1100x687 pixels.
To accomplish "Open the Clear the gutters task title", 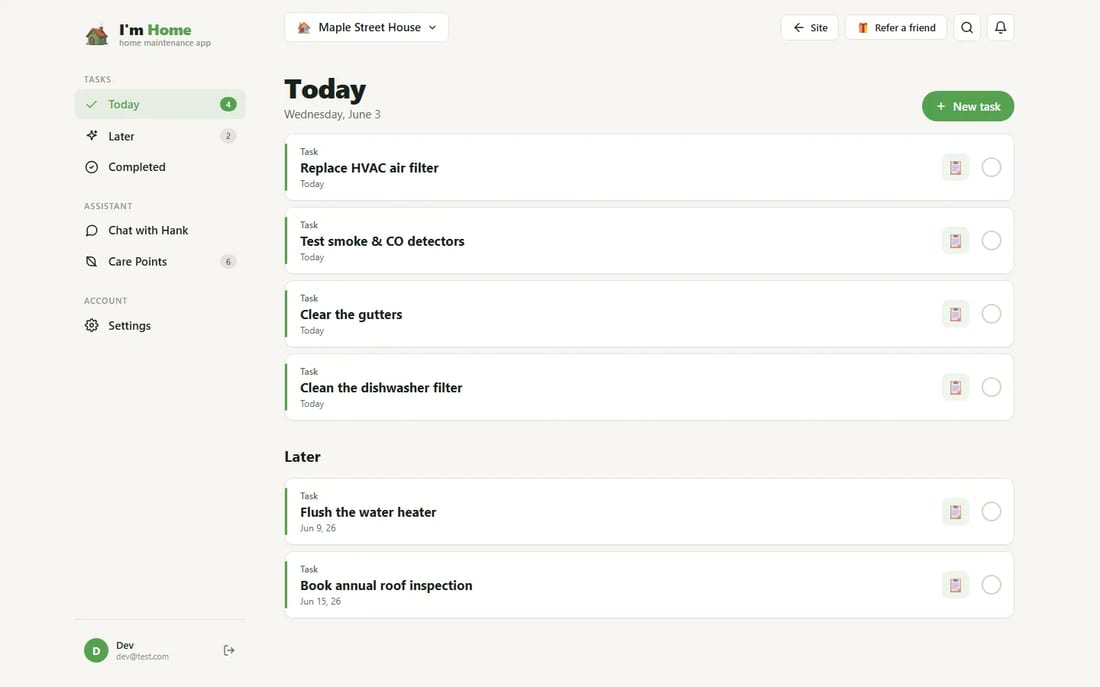I will tap(351, 314).
